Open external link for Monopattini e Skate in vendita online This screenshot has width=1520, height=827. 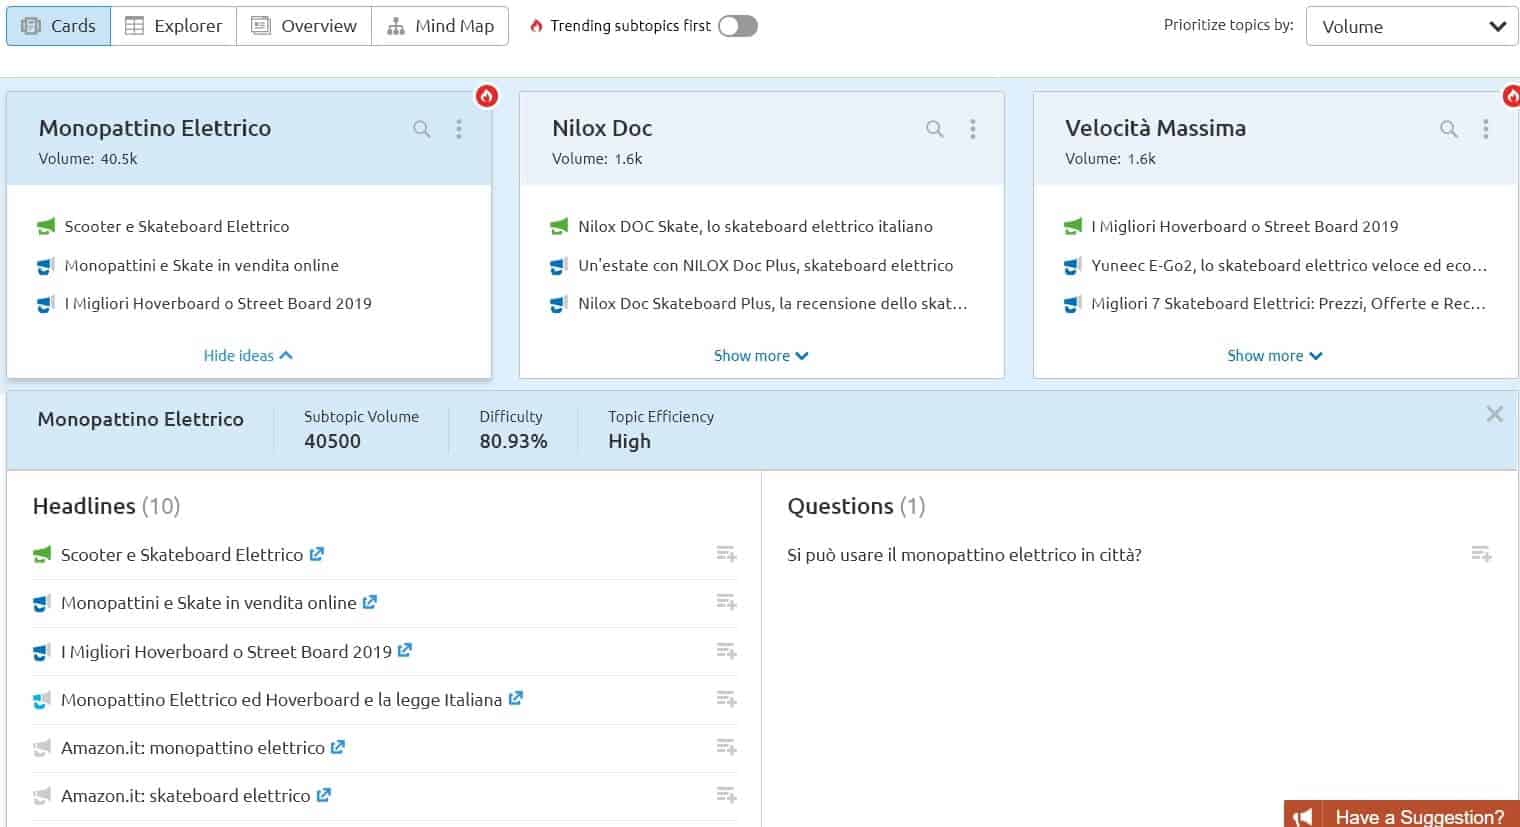click(370, 602)
